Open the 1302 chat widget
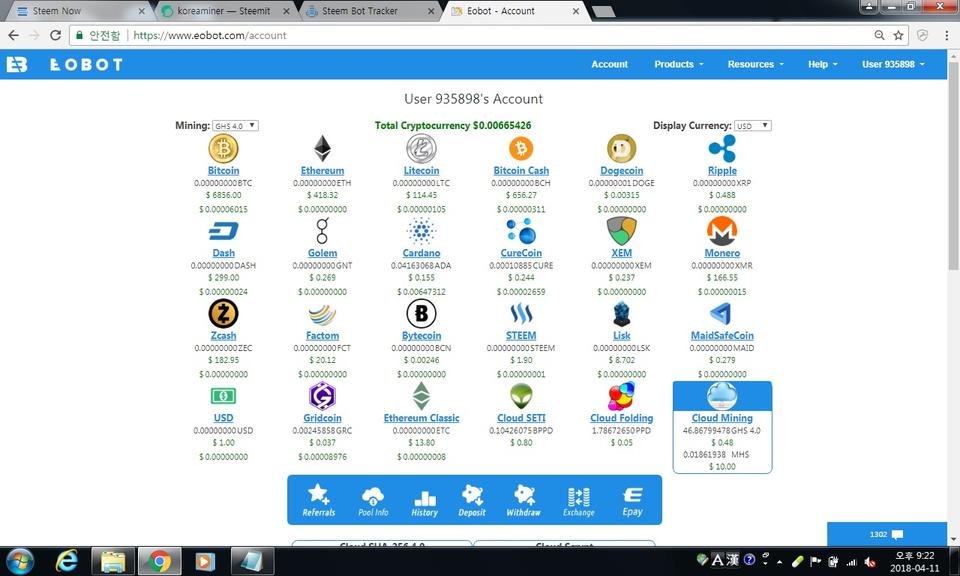Viewport: 960px width, 576px height. (x=887, y=534)
